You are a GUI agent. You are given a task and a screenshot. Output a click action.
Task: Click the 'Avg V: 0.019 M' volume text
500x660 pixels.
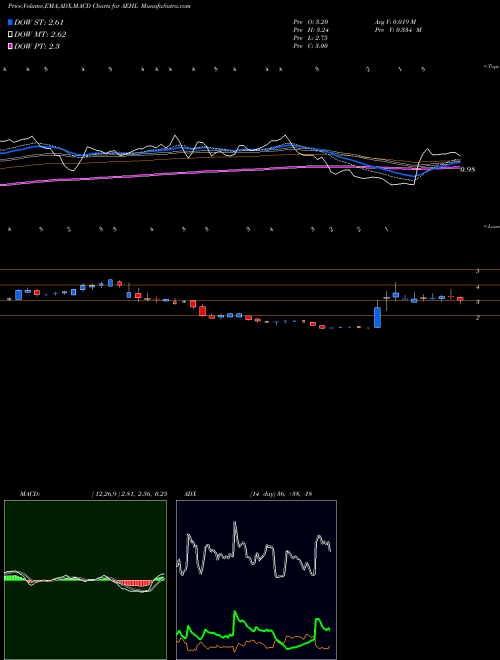coord(396,21)
